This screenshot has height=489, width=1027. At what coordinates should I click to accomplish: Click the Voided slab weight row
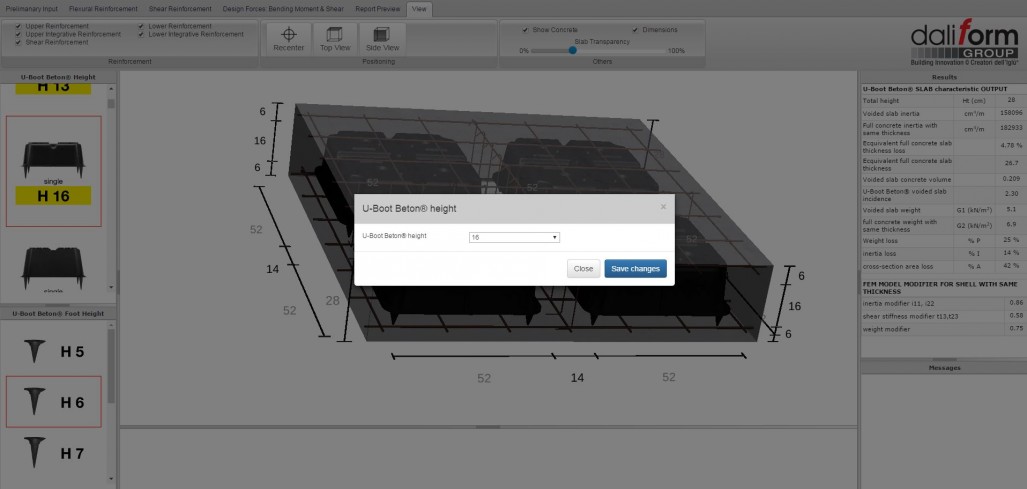[943, 210]
